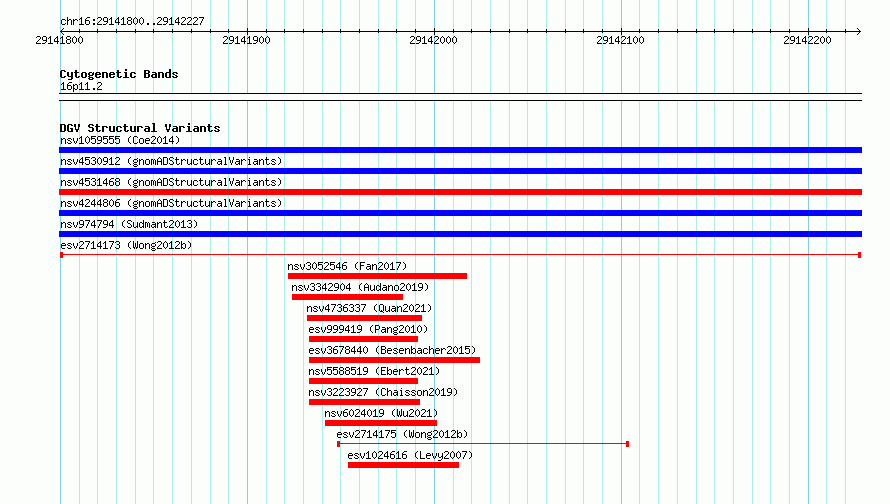The height and width of the screenshot is (504, 890).
Task: Click the red bar under nsv4531468
Action: [x=460, y=192]
